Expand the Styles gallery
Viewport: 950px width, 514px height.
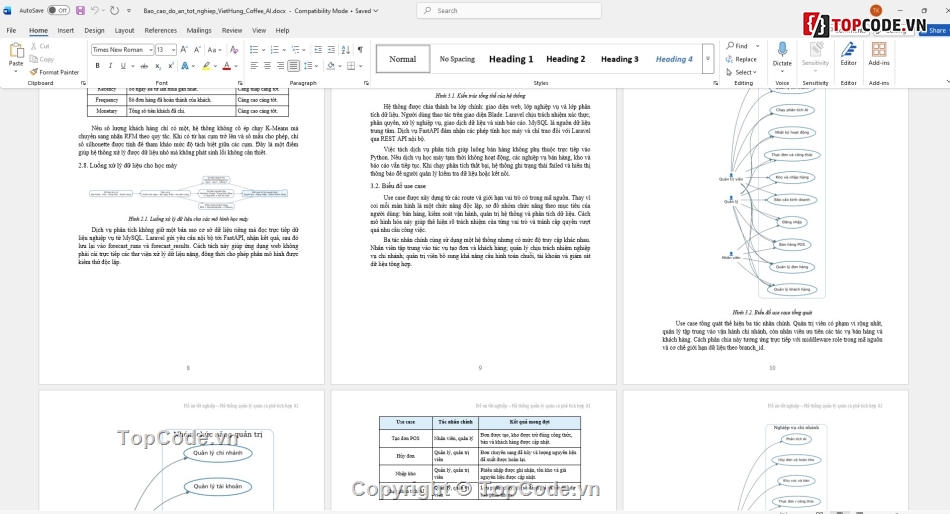[x=708, y=59]
